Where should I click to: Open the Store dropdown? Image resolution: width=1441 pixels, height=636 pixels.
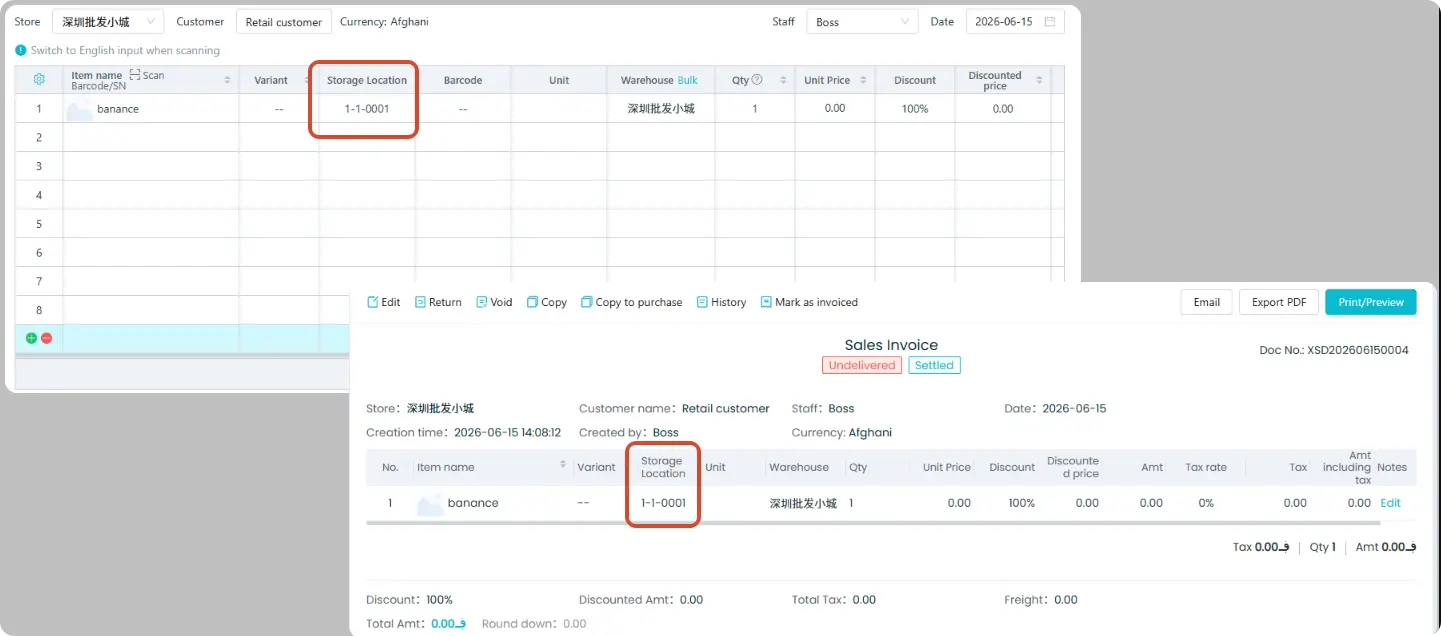pos(108,22)
